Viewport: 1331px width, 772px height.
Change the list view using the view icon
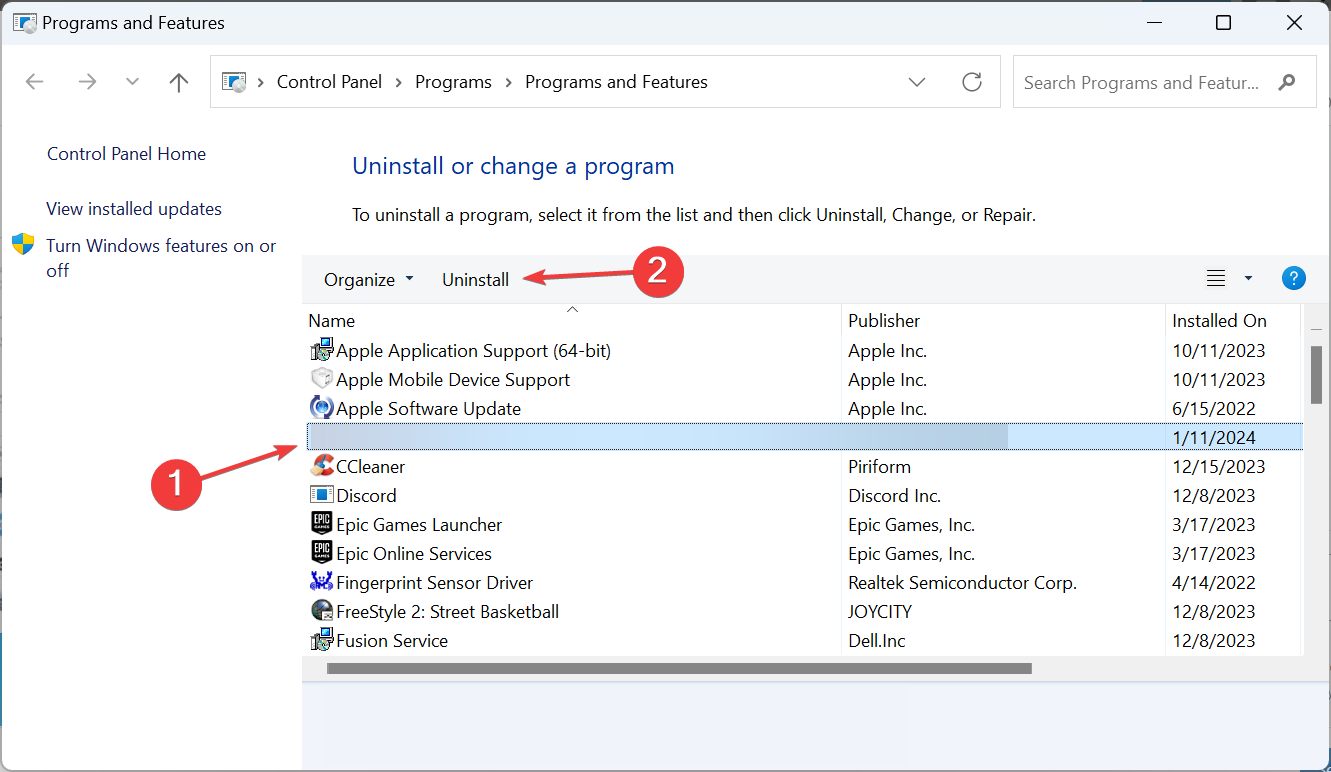tap(1214, 278)
